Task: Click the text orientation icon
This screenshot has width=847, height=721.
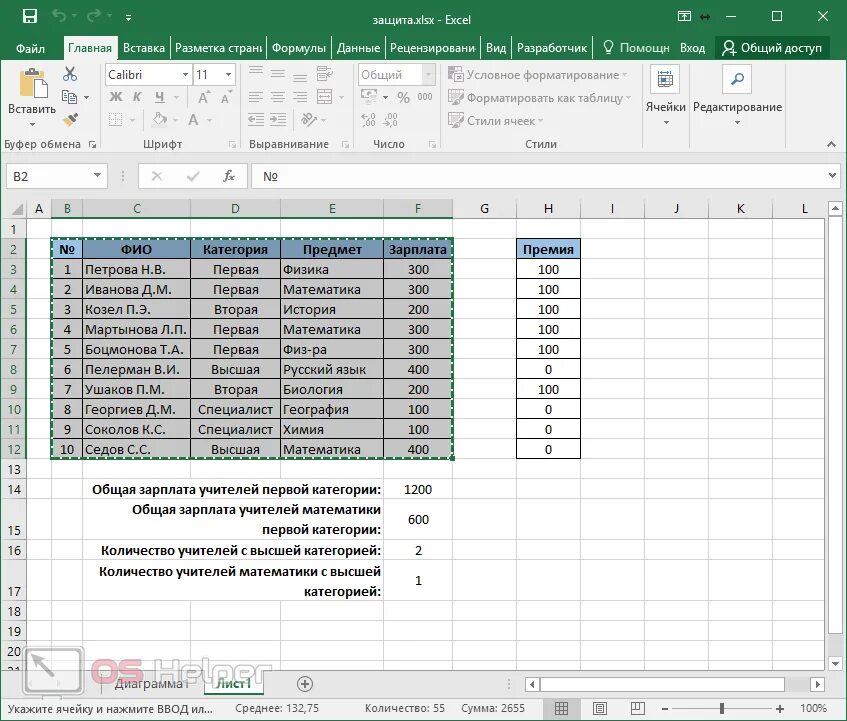Action: point(308,119)
